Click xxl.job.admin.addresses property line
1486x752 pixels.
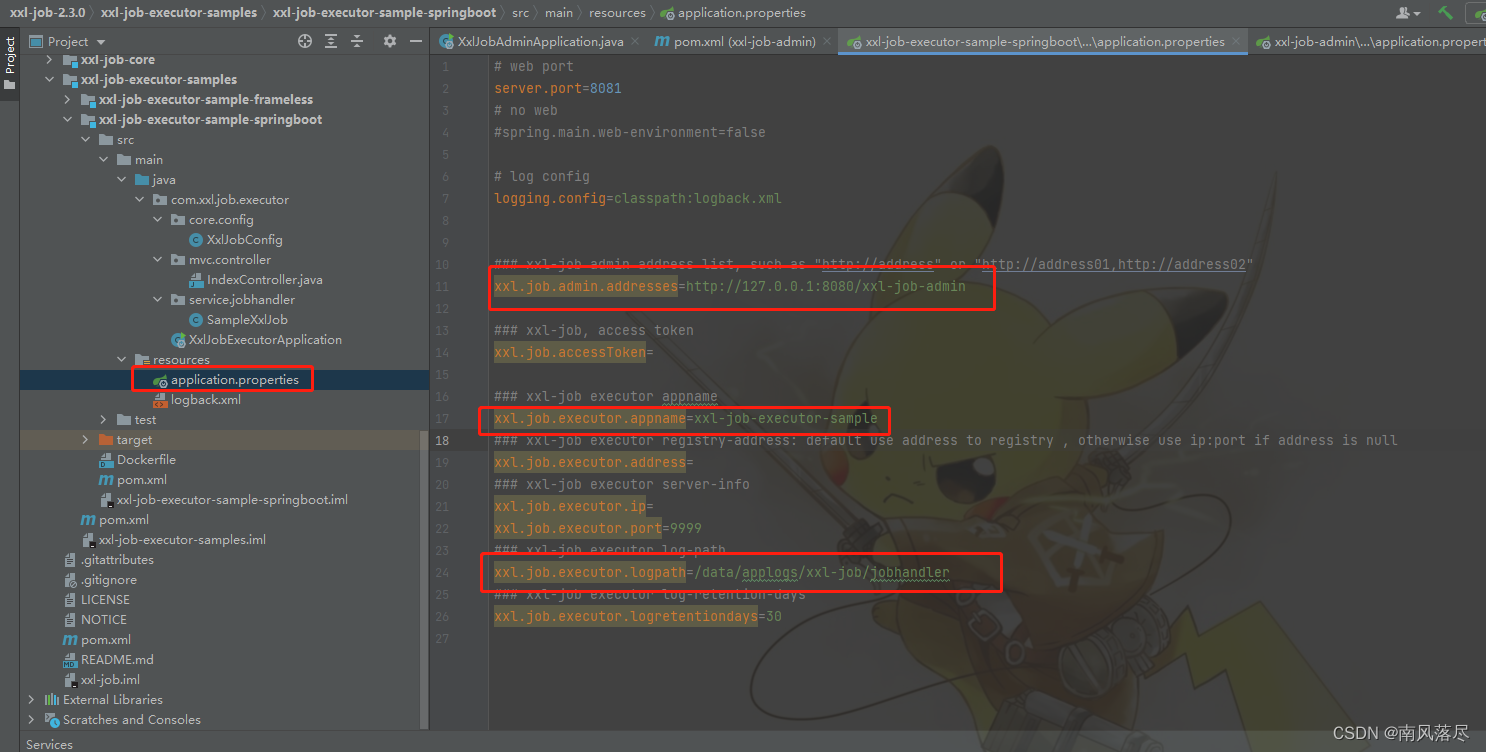click(730, 286)
